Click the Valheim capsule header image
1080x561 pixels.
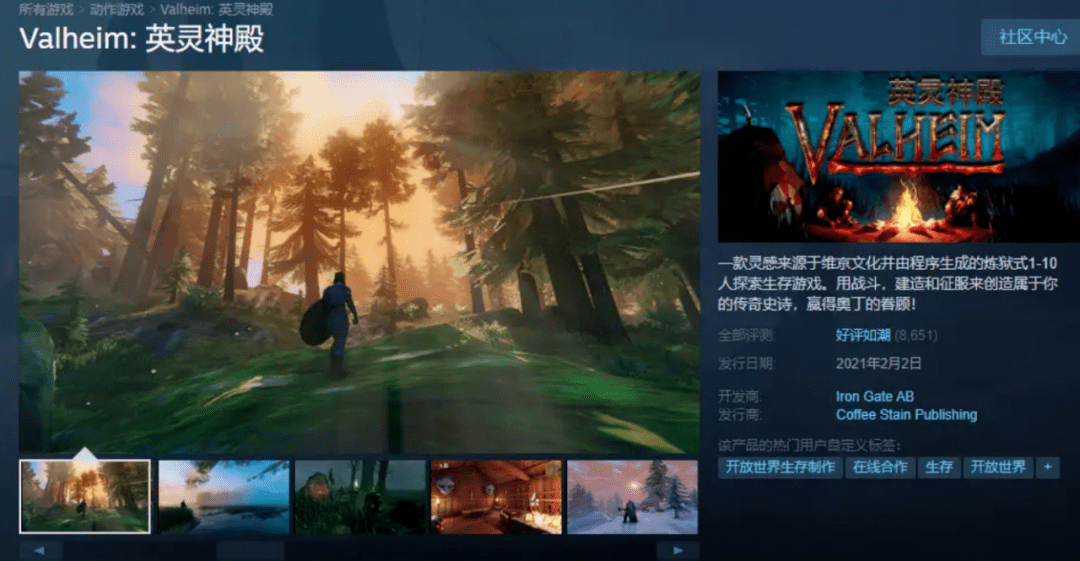(899, 156)
